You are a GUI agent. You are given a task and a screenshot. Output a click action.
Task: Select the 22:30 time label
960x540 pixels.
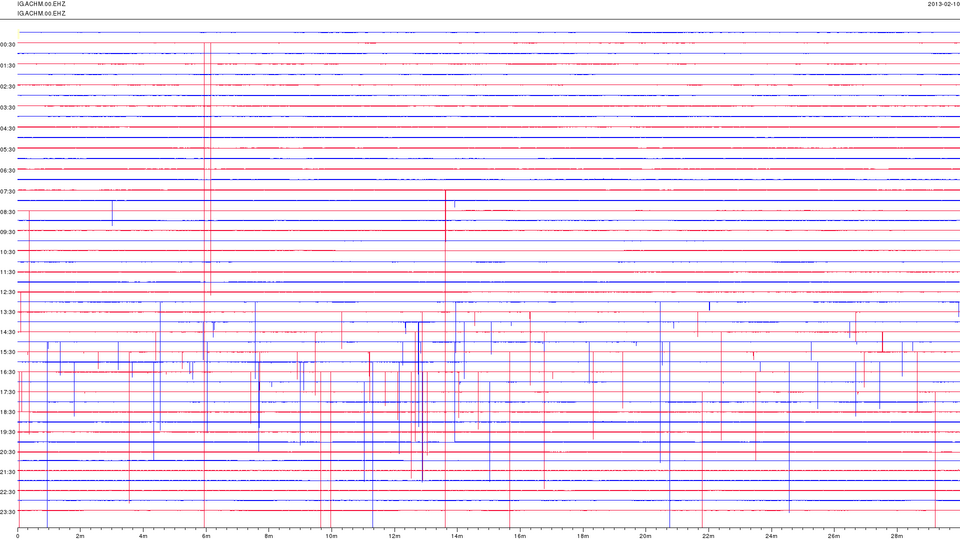coord(8,492)
